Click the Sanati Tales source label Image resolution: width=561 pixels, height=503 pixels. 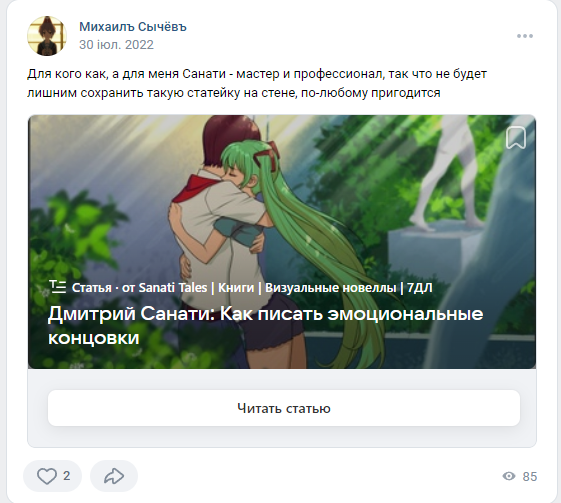coord(173,288)
